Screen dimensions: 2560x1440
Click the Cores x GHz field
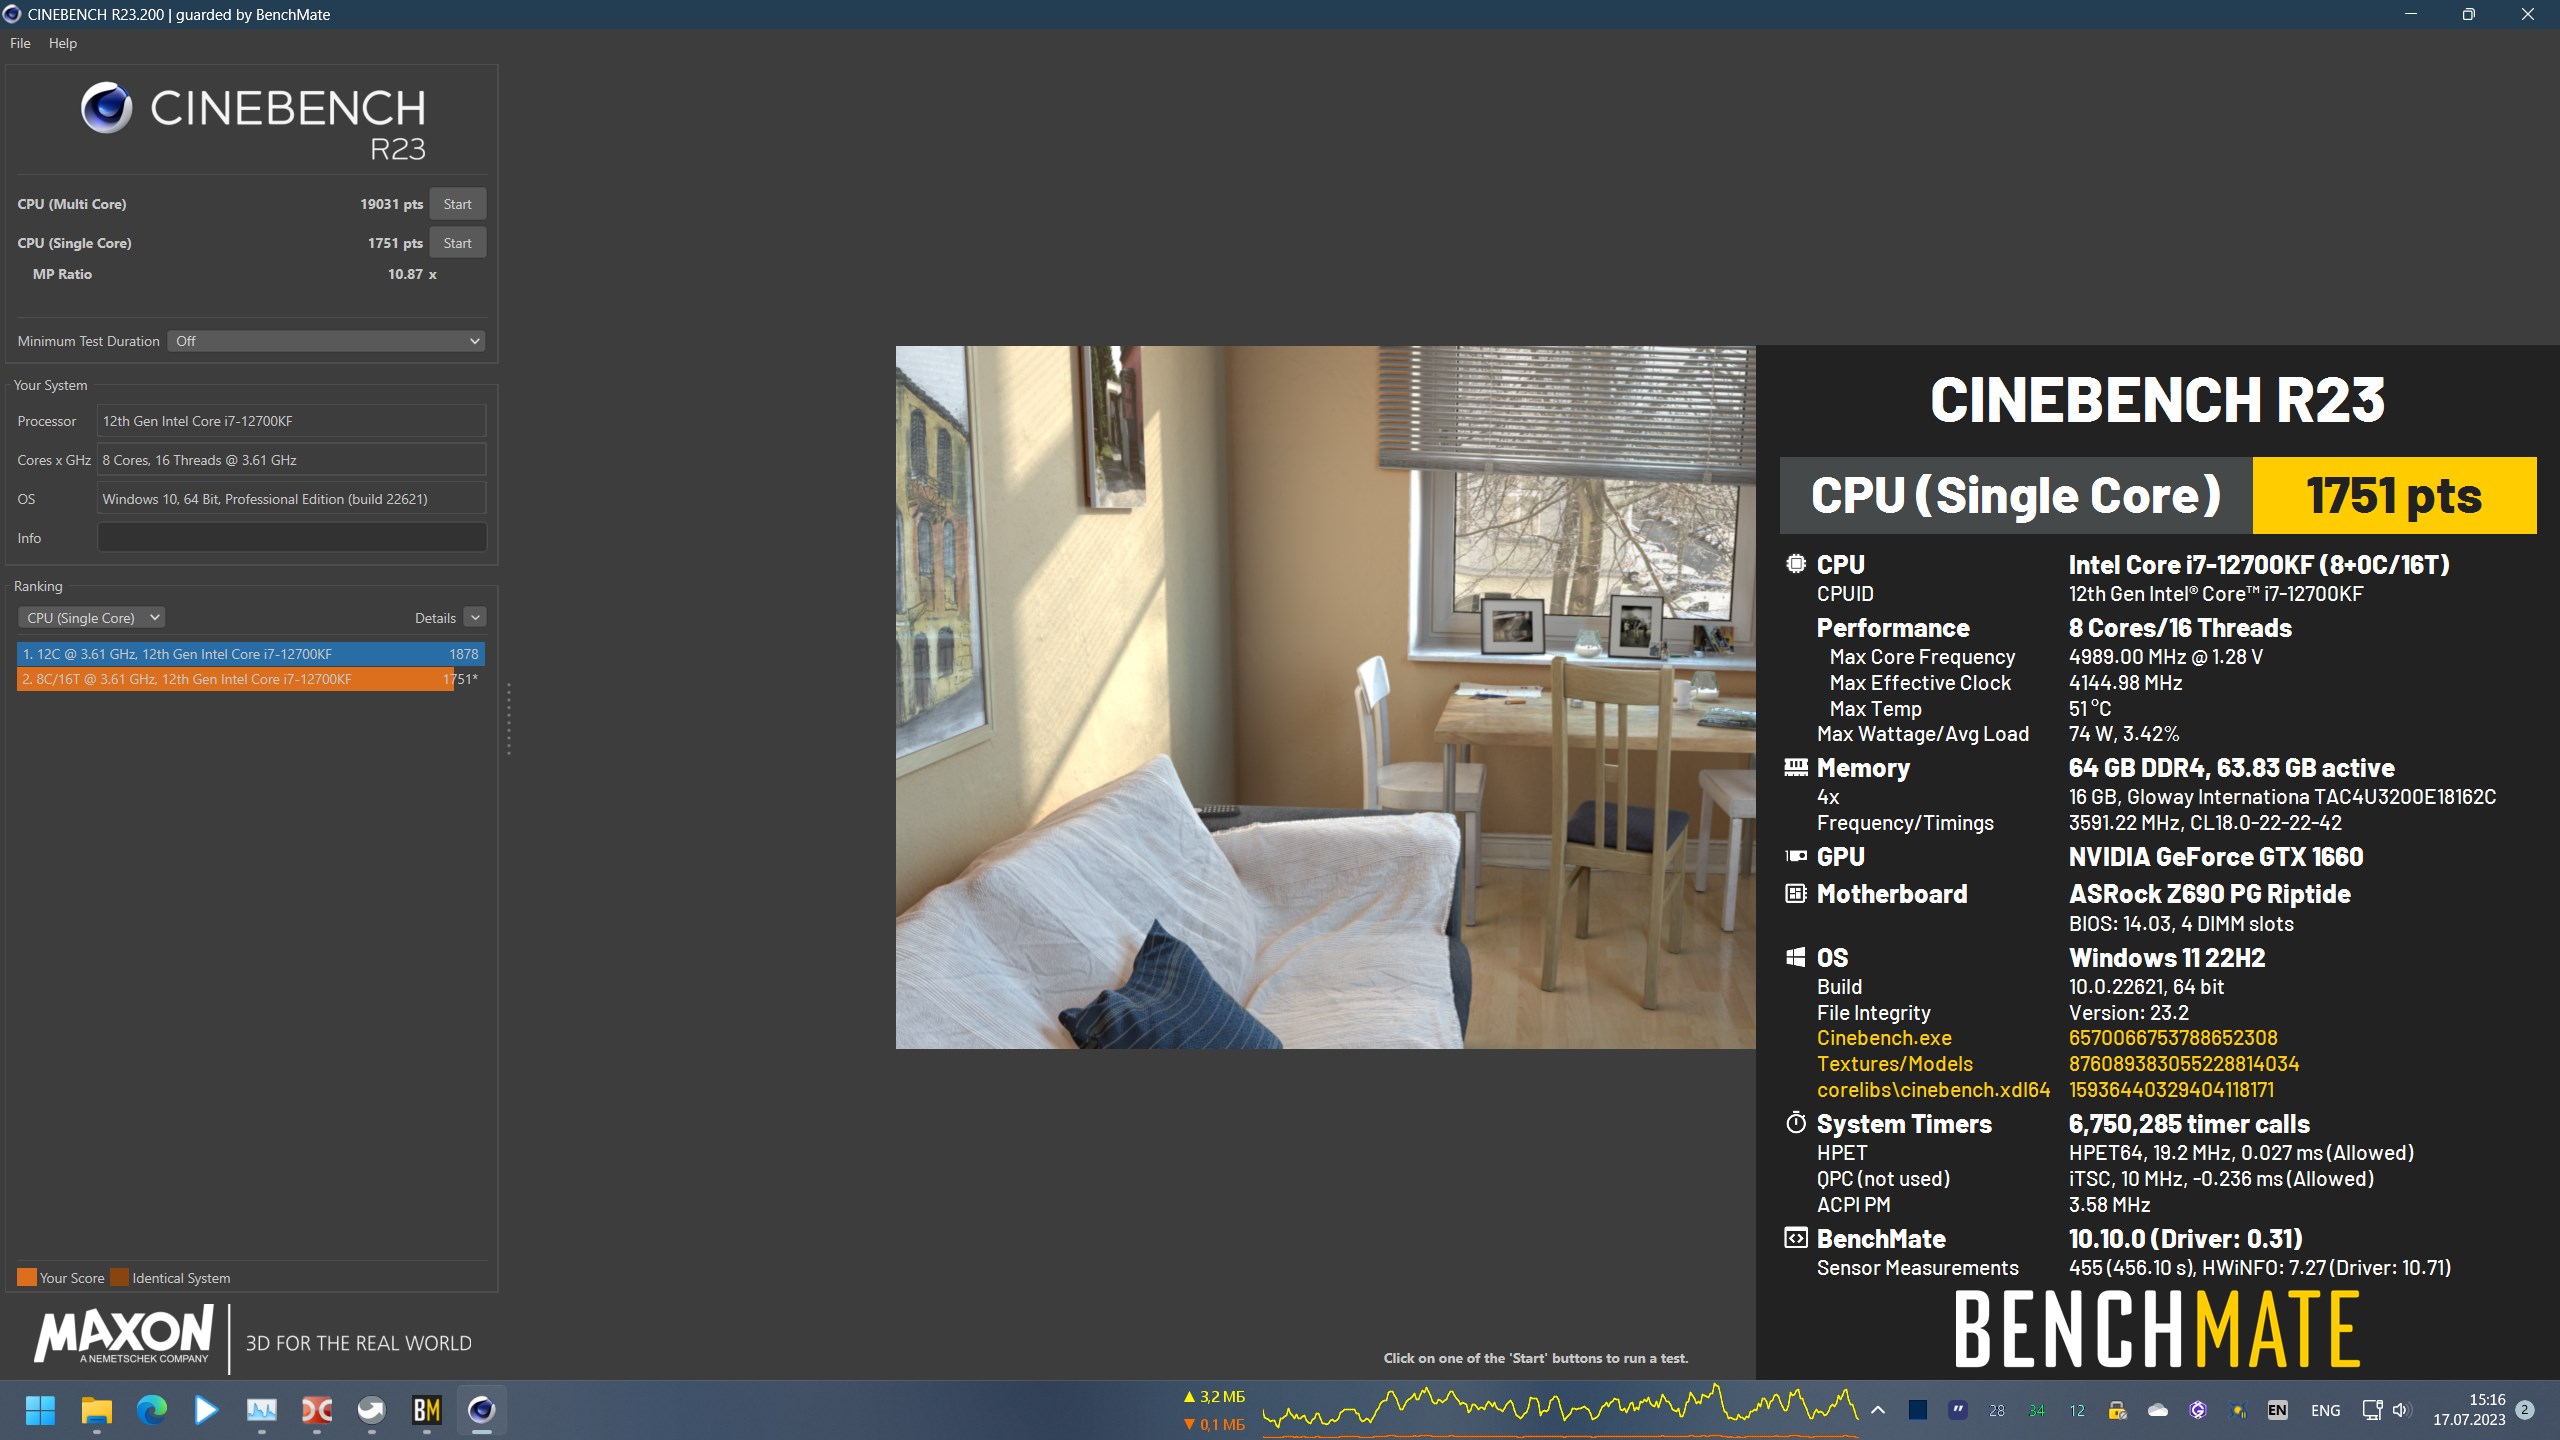click(292, 460)
